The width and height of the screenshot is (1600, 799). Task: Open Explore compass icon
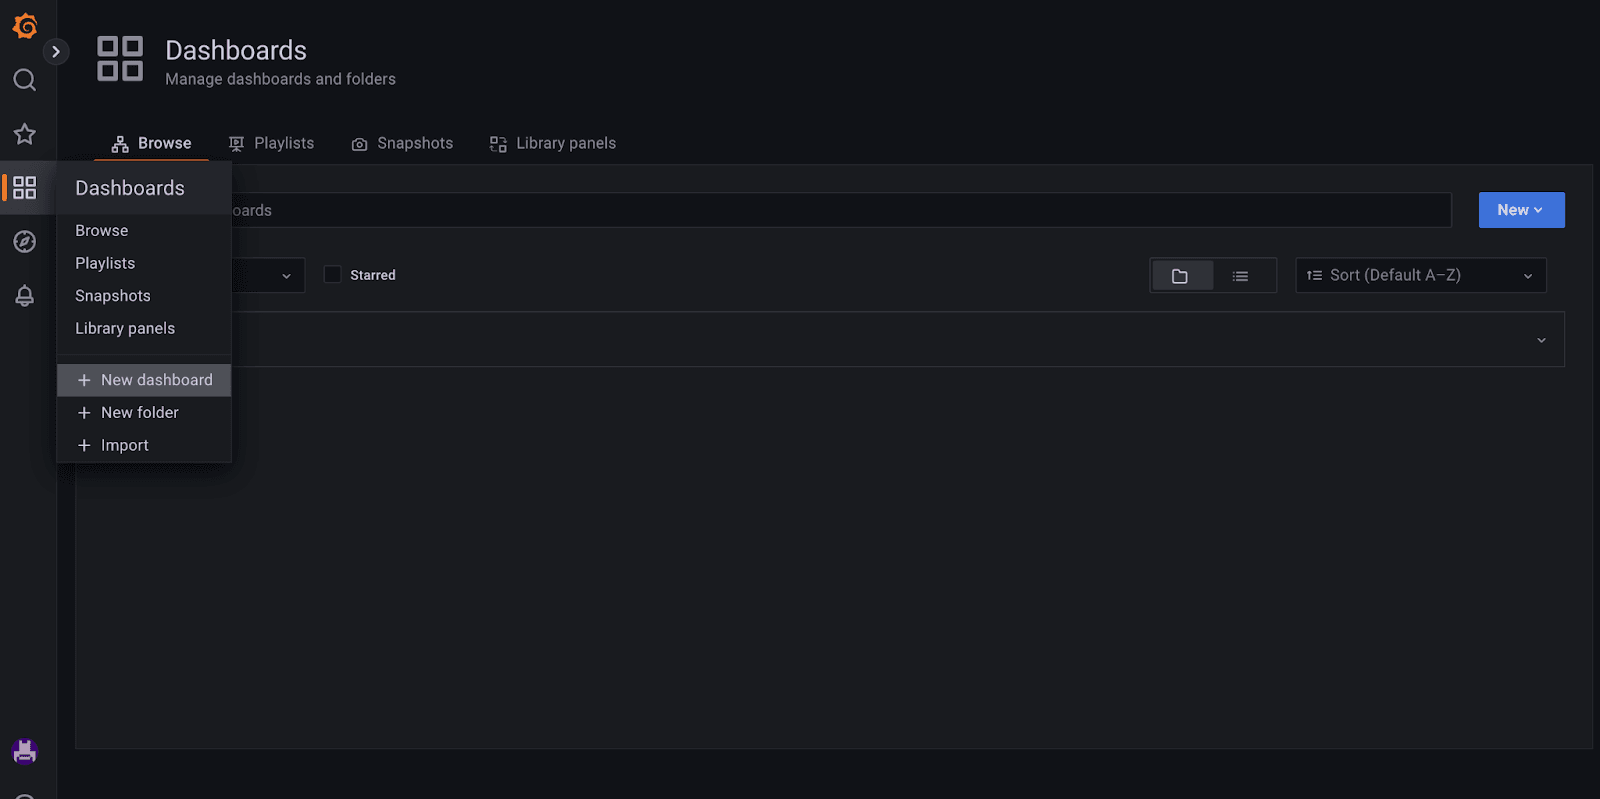pos(25,242)
